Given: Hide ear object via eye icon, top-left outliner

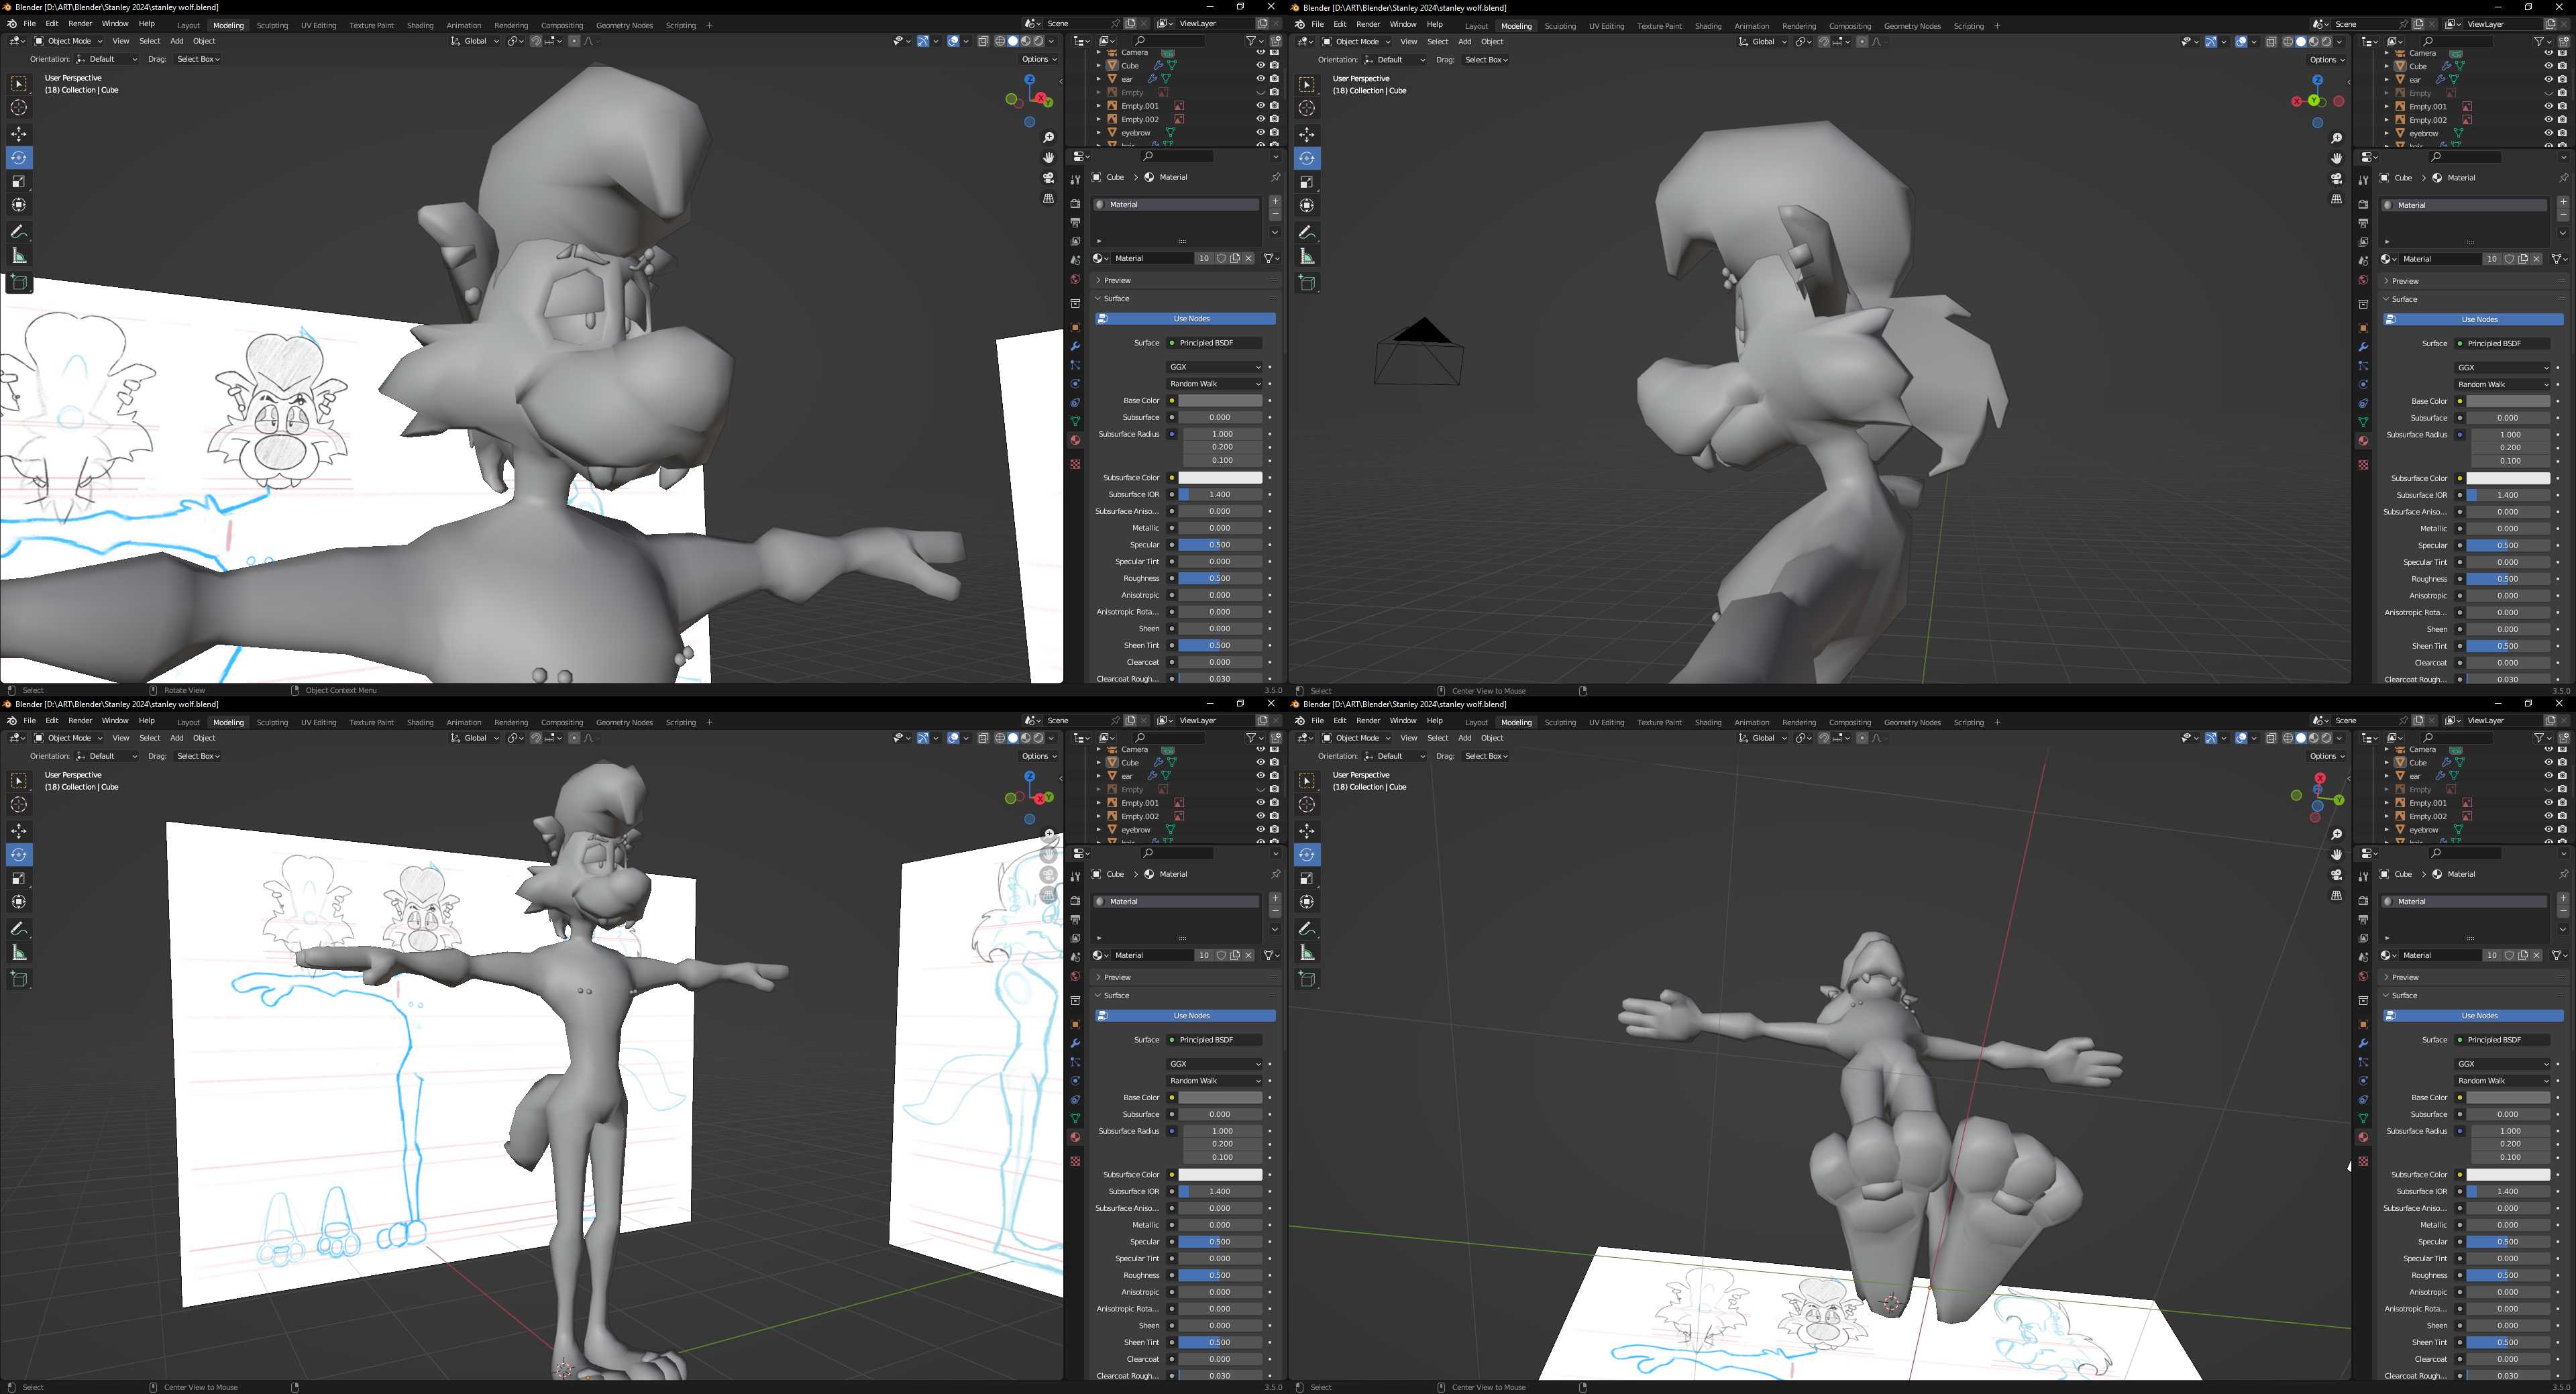Looking at the screenshot, I should coord(1260,79).
